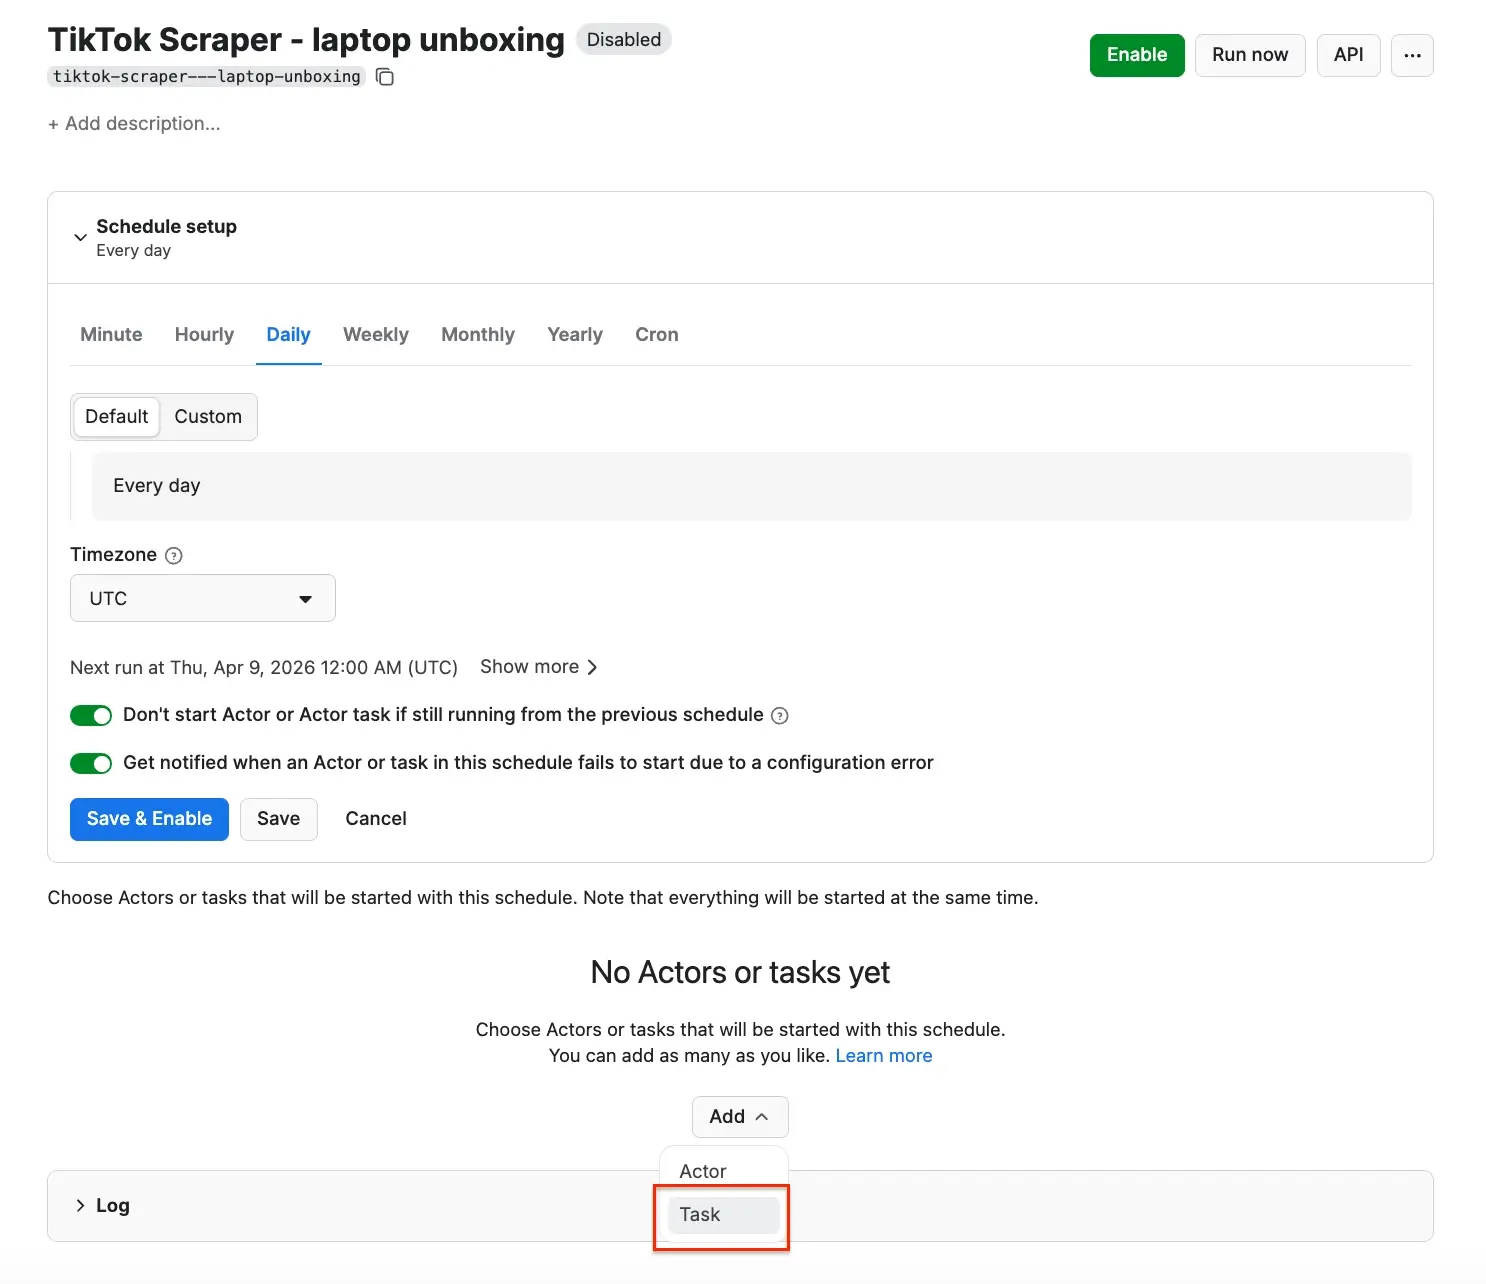This screenshot has width=1486, height=1284.
Task: Click Cancel in schedule setup
Action: [x=376, y=819]
